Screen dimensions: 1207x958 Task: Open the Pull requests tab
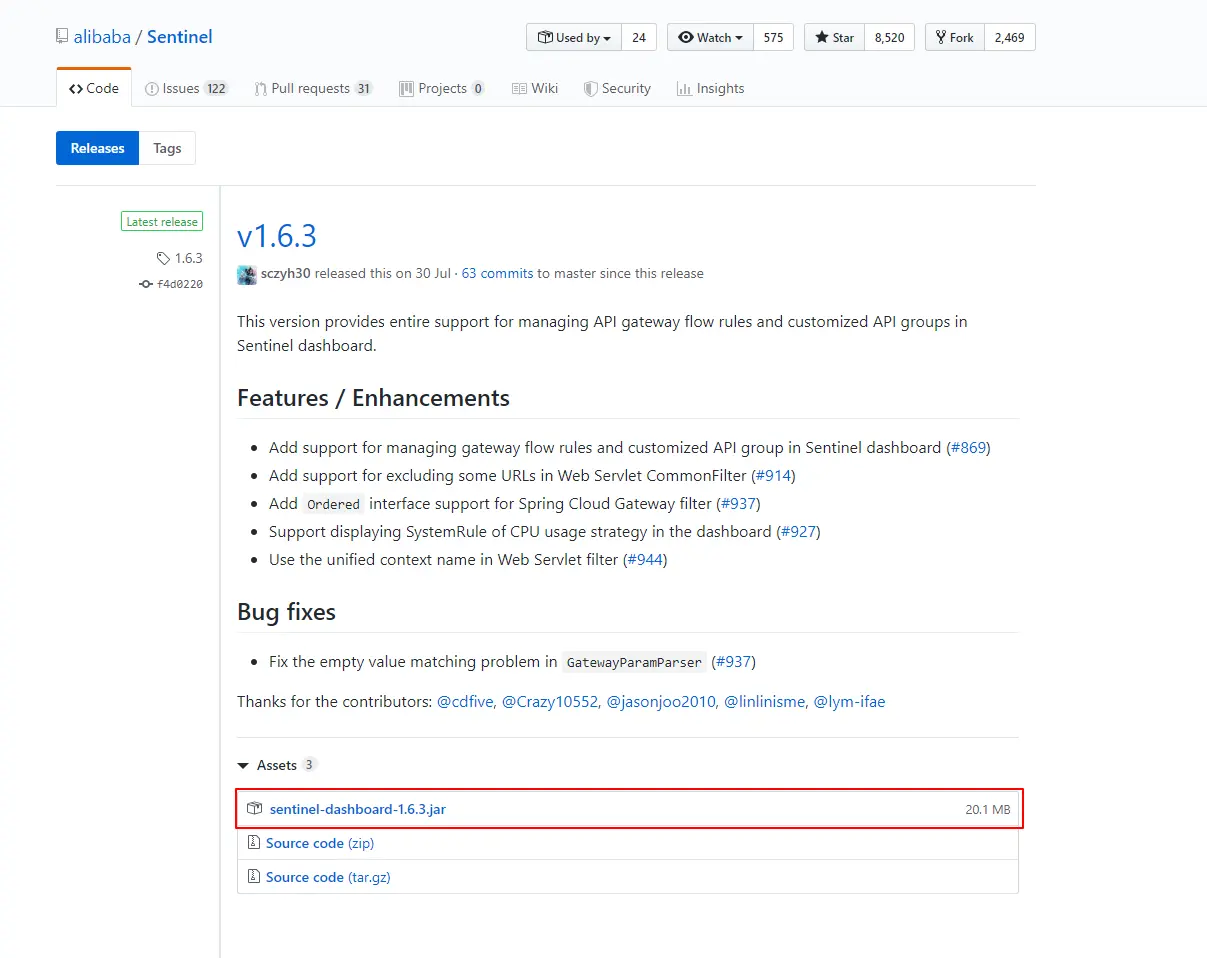(x=313, y=88)
